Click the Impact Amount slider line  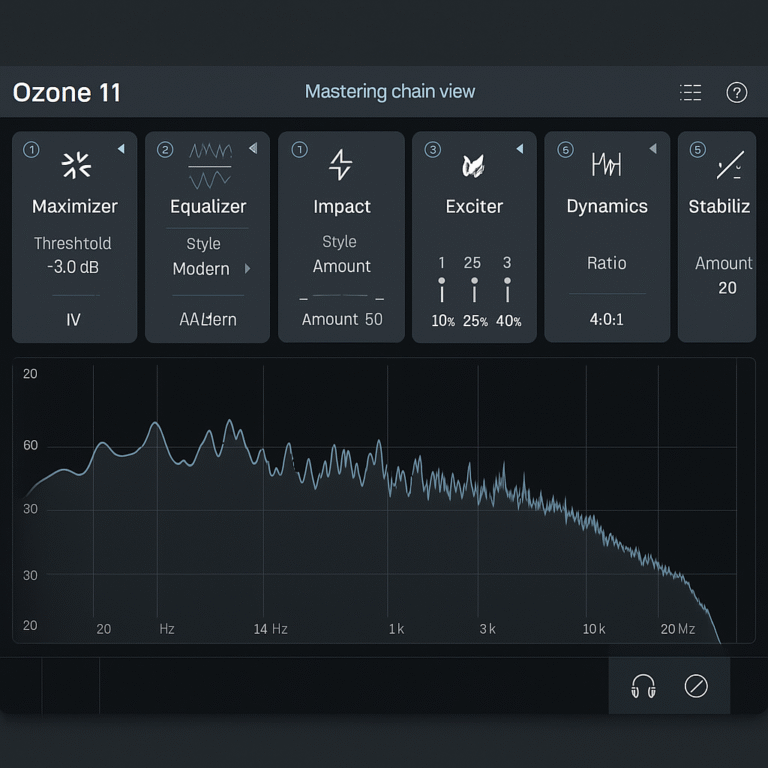tap(341, 296)
